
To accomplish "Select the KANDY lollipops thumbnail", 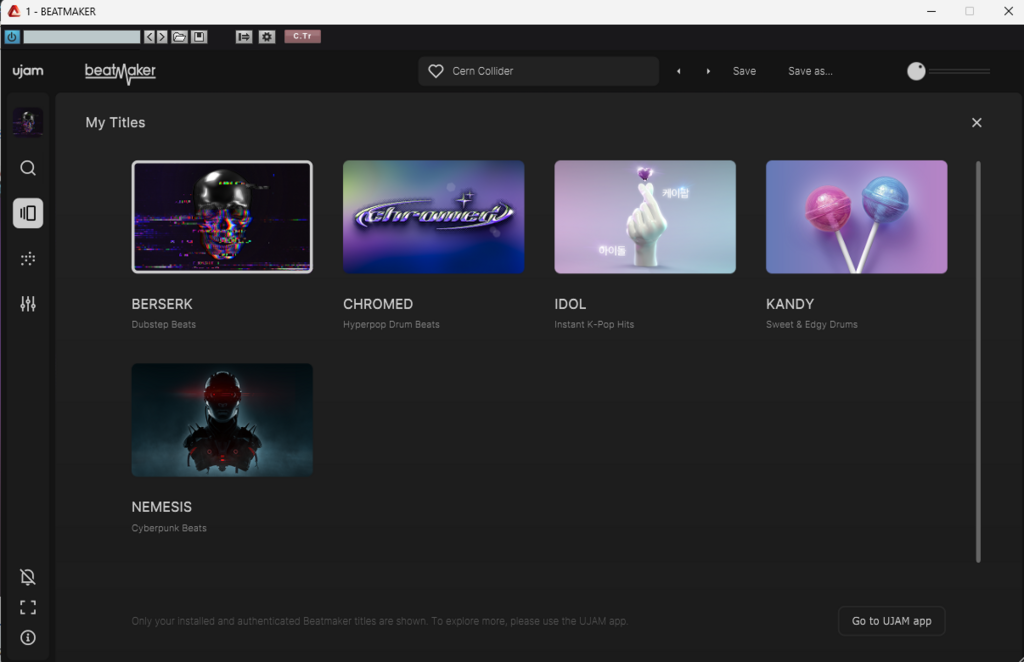I will [857, 217].
